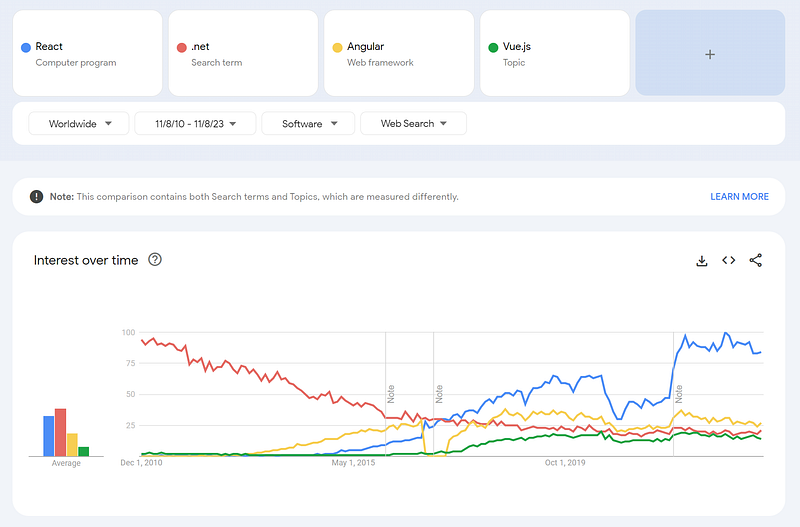
Task: Click the green Vue.js color dot
Action: 493,47
